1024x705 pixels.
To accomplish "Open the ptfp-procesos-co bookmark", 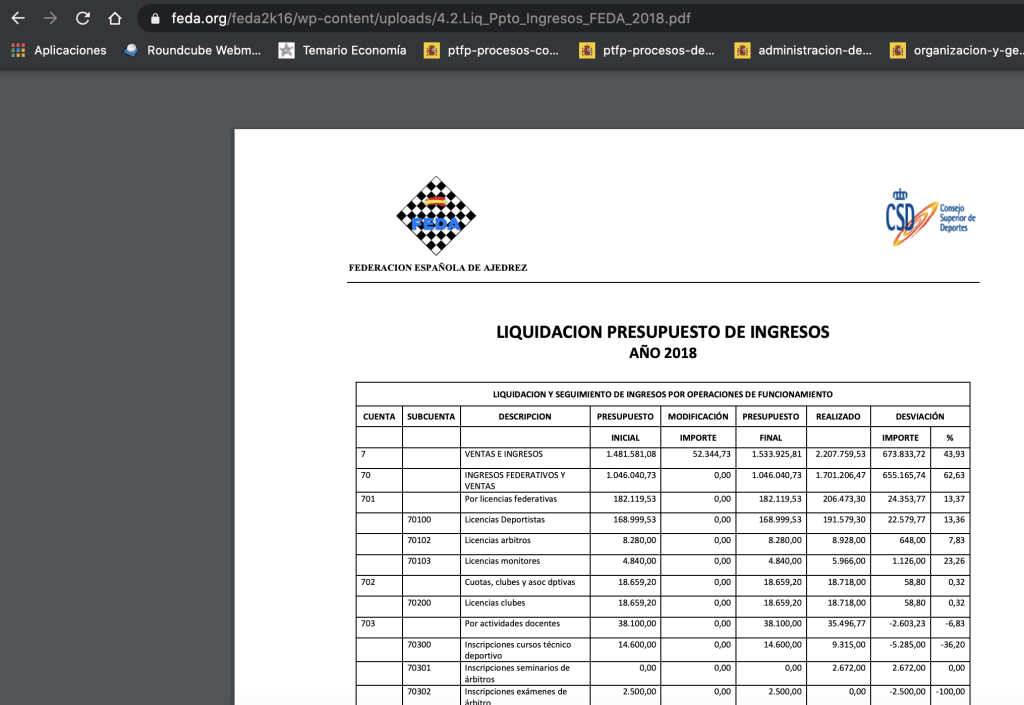I will tap(491, 50).
